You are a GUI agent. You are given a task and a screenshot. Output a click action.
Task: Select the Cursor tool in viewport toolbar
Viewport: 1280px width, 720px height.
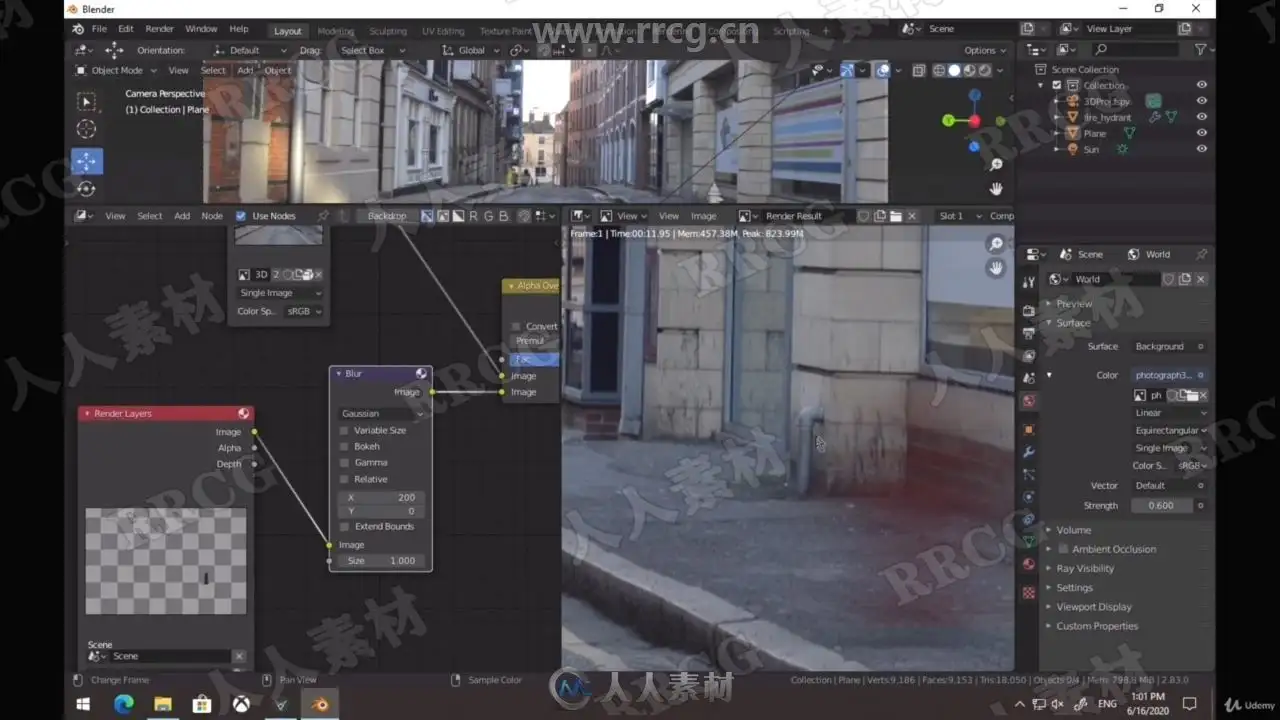click(87, 129)
